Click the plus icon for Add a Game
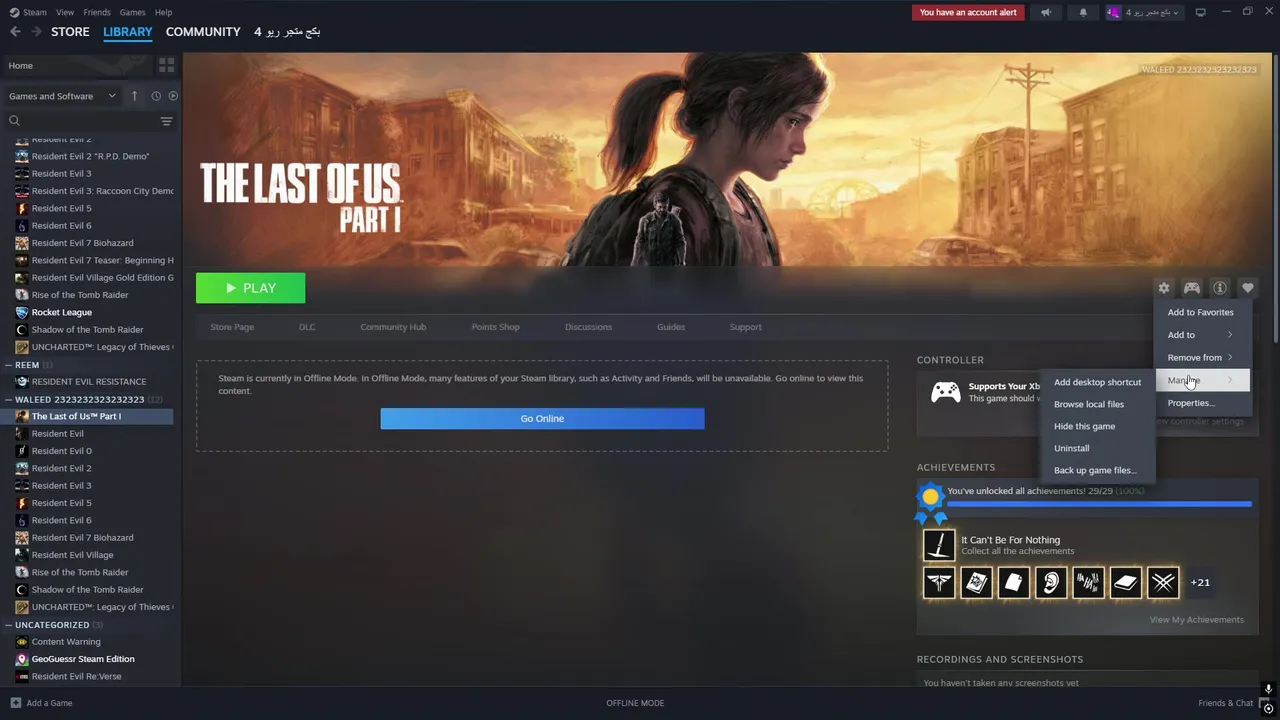The height and width of the screenshot is (720, 1280). tap(15, 703)
